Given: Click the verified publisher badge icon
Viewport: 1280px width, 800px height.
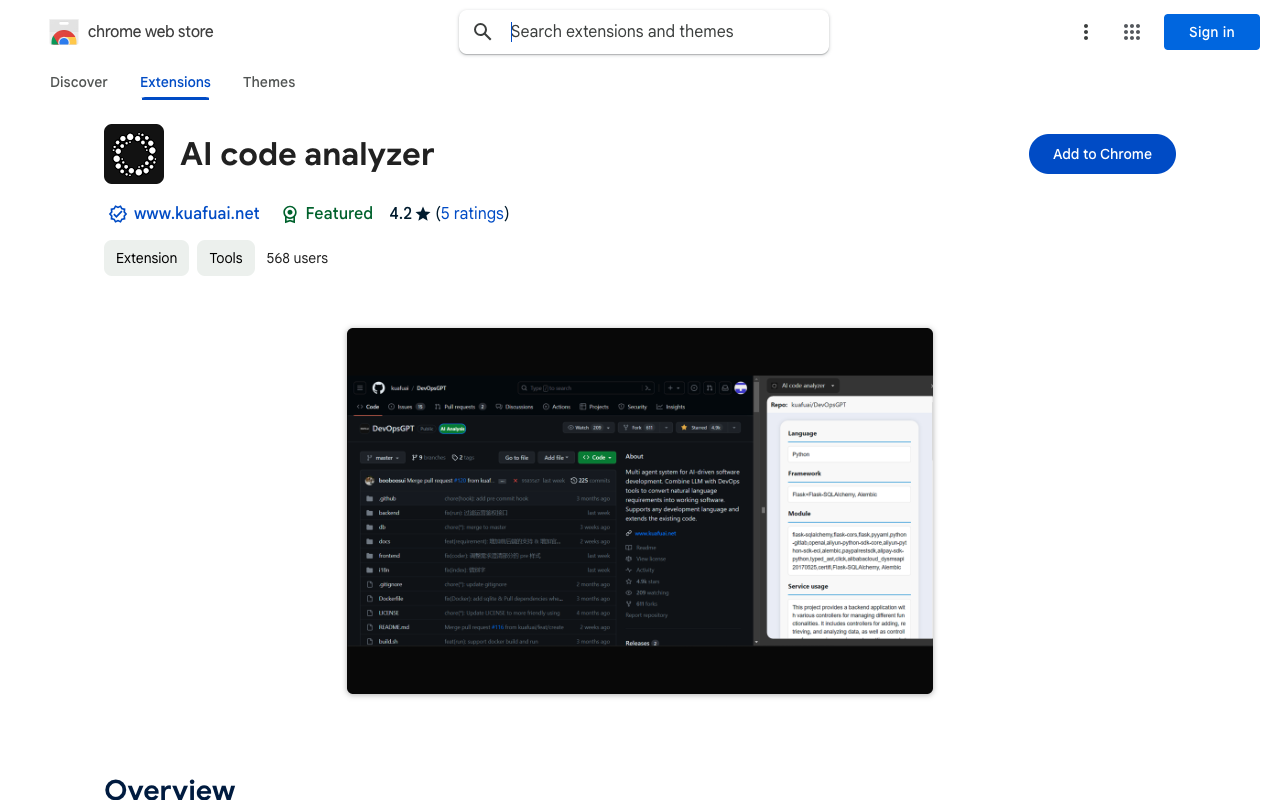Looking at the screenshot, I should (x=118, y=214).
